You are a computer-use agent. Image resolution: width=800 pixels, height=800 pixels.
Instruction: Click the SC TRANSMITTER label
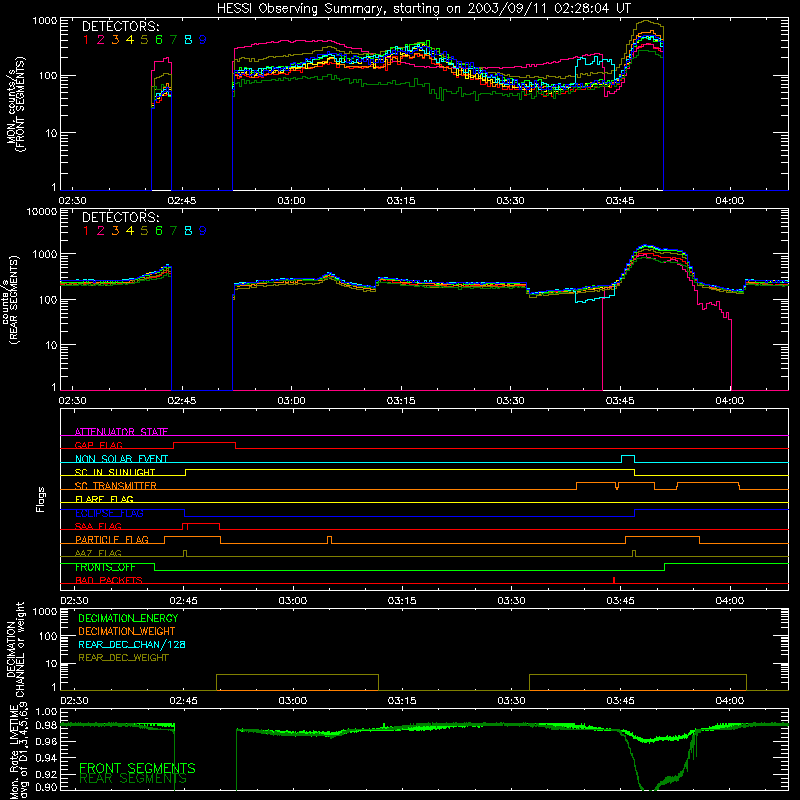116,486
